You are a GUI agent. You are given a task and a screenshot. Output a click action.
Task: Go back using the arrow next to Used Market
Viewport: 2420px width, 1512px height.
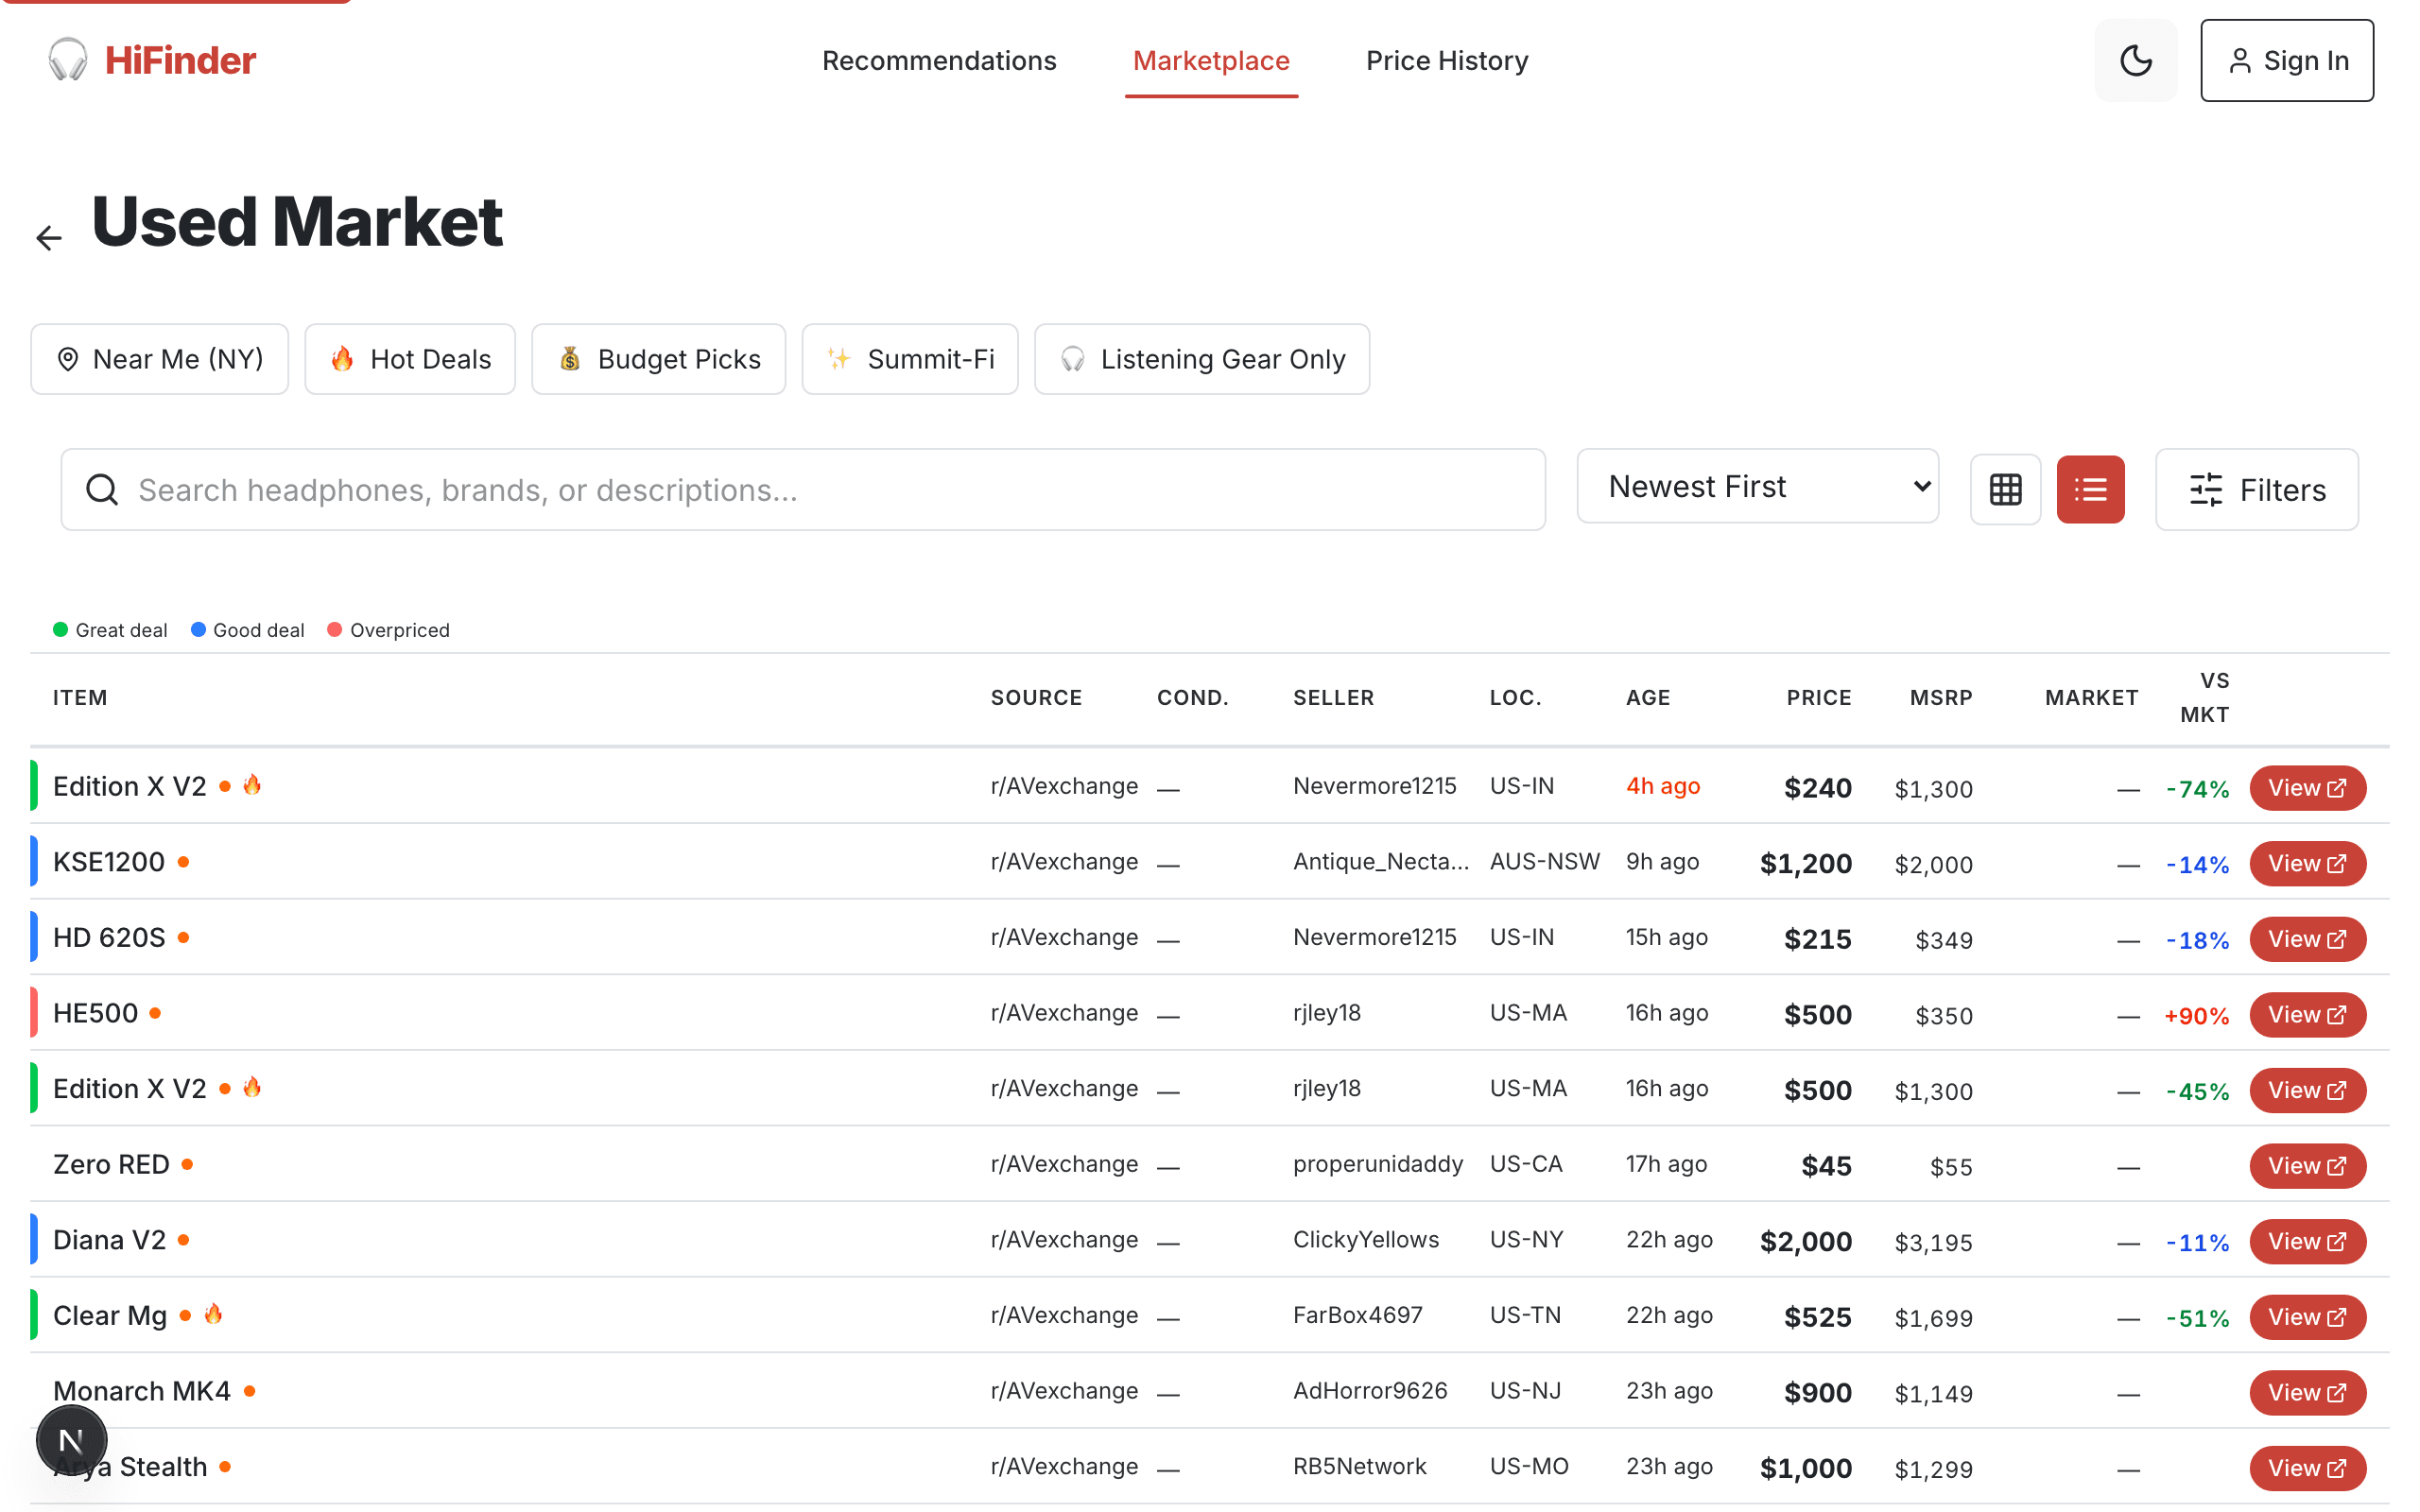click(48, 237)
